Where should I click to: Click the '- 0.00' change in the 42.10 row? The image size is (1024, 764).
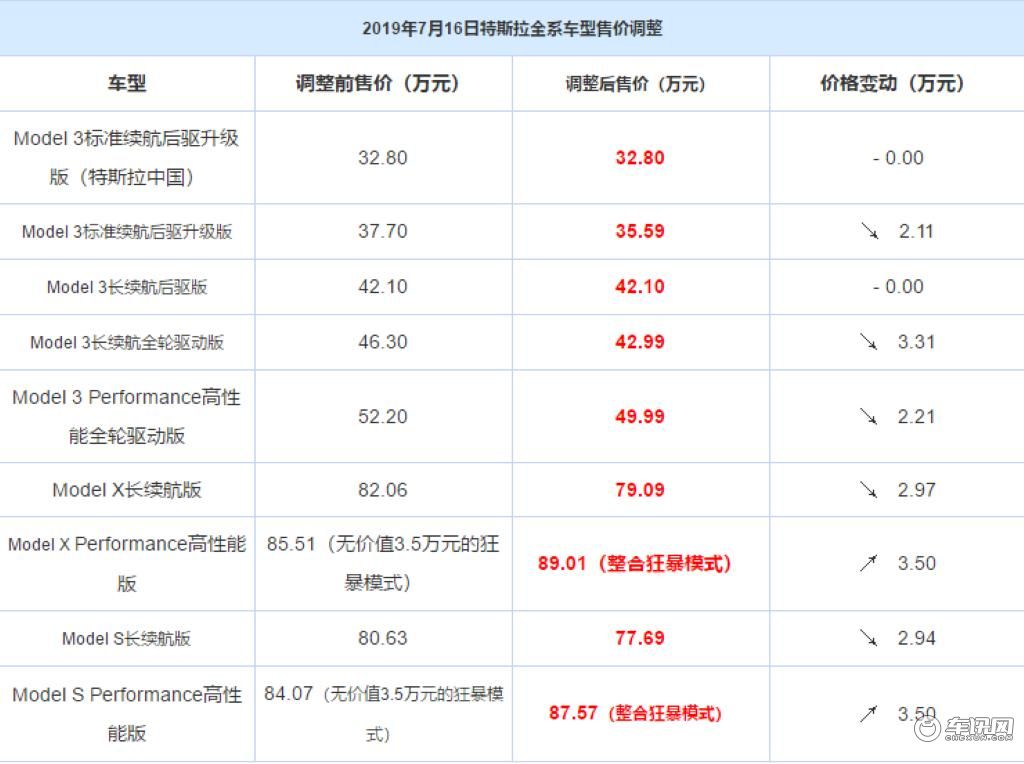pyautogui.click(x=898, y=287)
